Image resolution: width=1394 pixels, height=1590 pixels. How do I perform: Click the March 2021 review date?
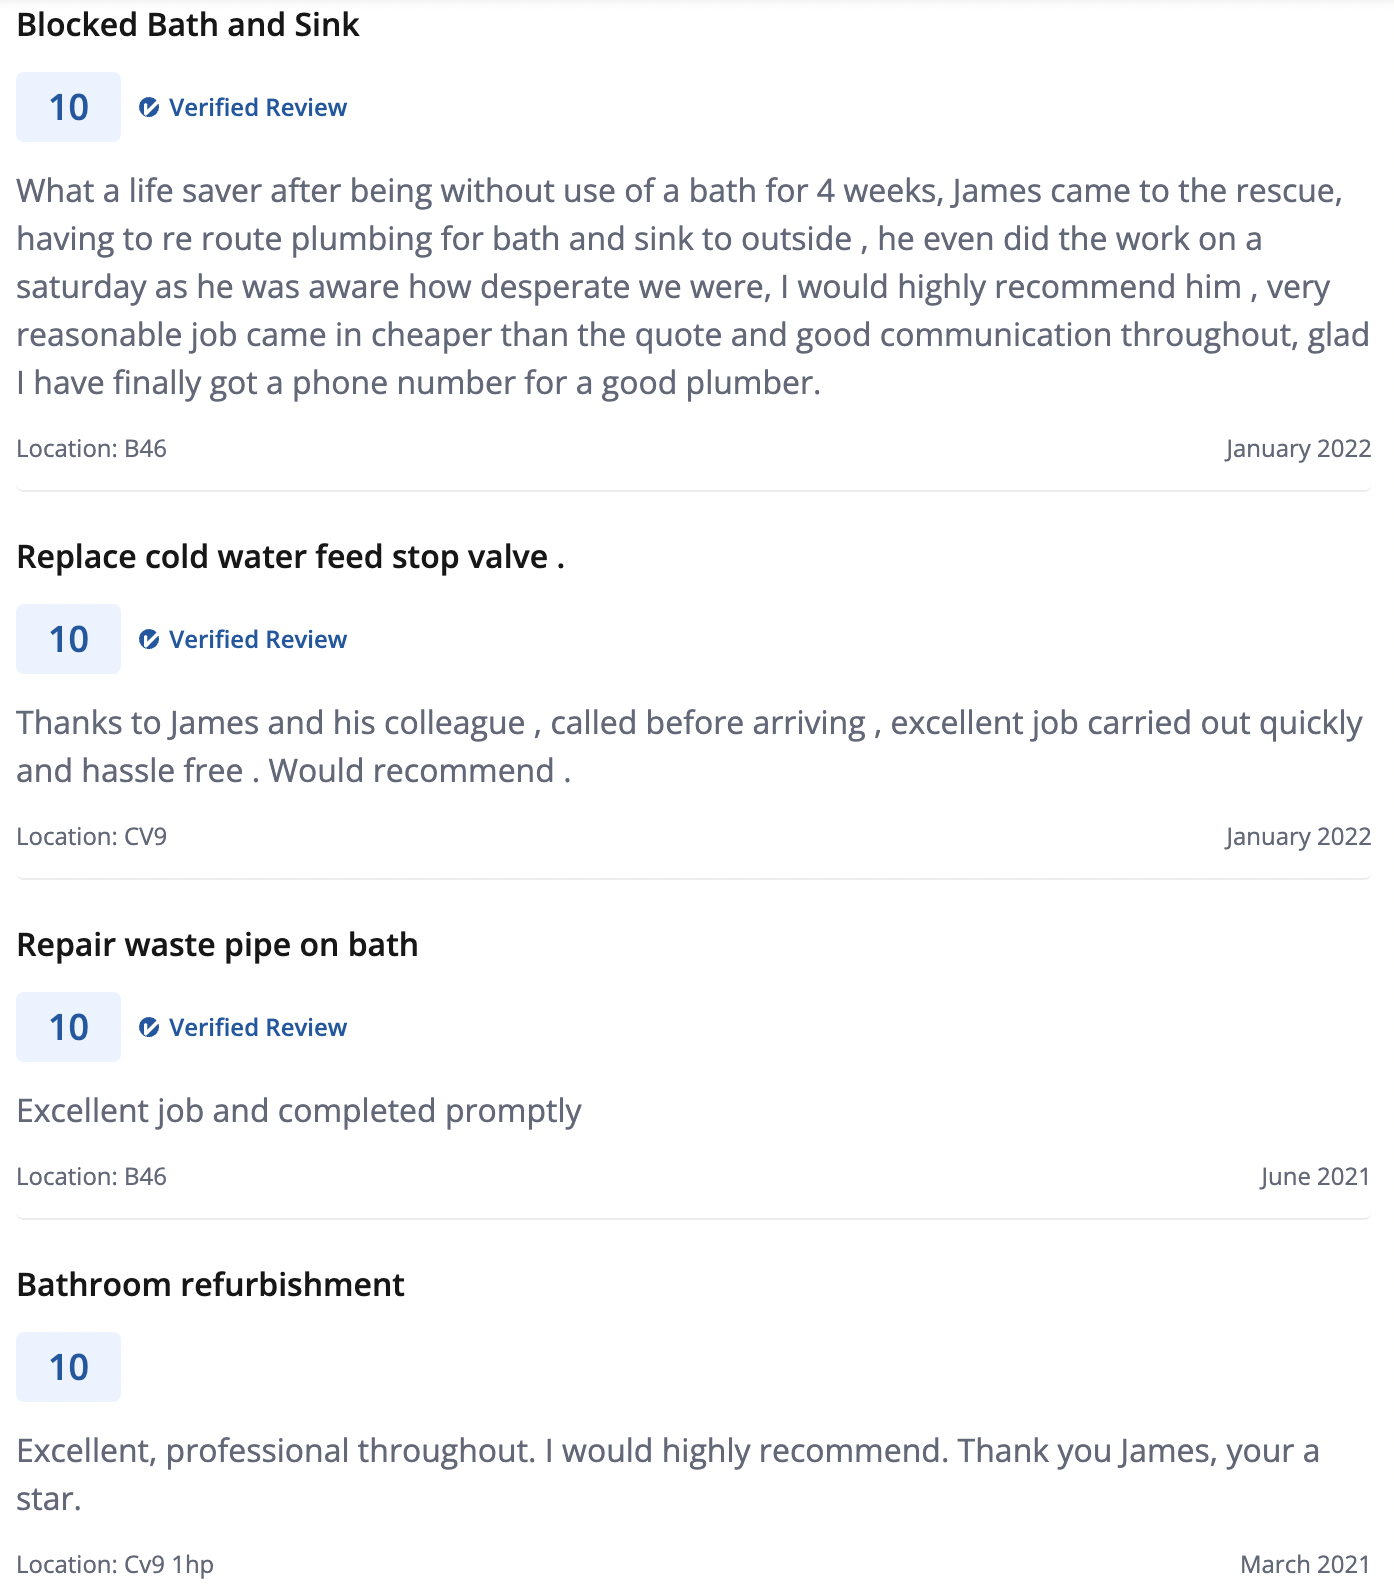(x=1305, y=1565)
